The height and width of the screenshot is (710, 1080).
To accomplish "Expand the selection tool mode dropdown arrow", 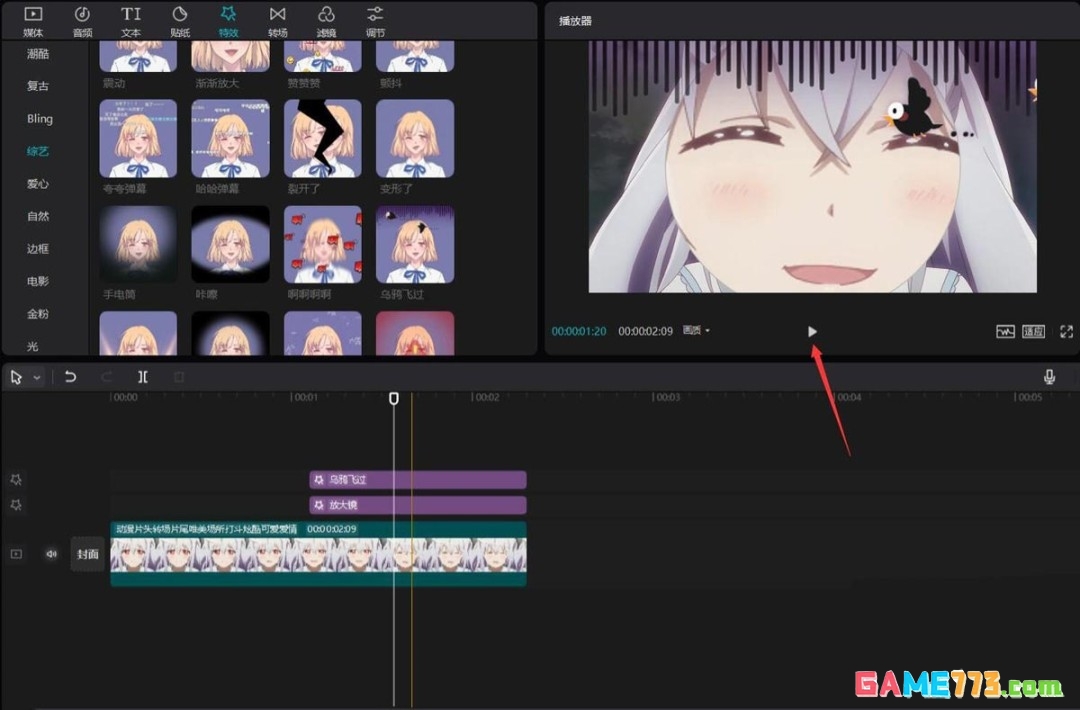I will [38, 378].
